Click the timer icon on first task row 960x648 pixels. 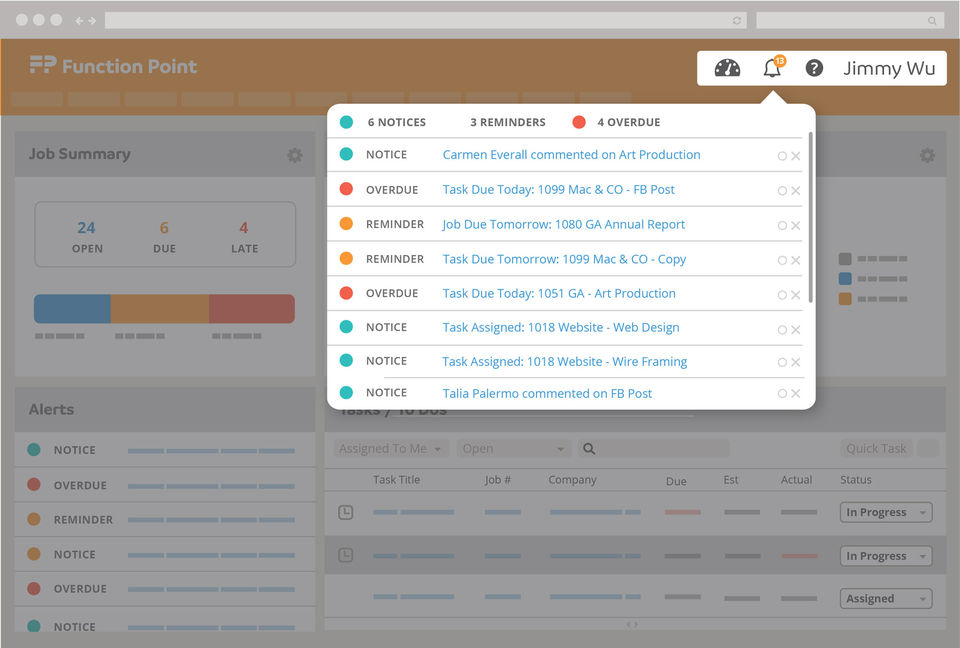[346, 512]
